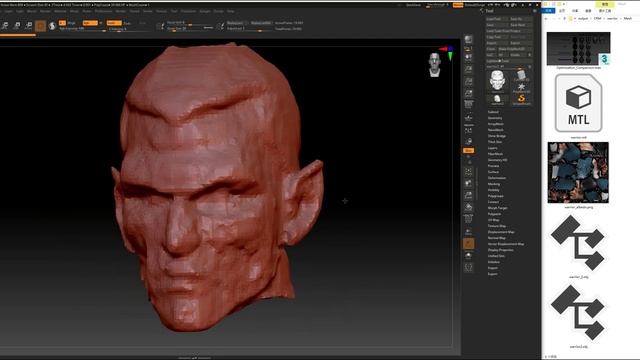Click the Tool palette collapse arrow icon
The width and height of the screenshot is (640, 360).
click(x=482, y=11)
